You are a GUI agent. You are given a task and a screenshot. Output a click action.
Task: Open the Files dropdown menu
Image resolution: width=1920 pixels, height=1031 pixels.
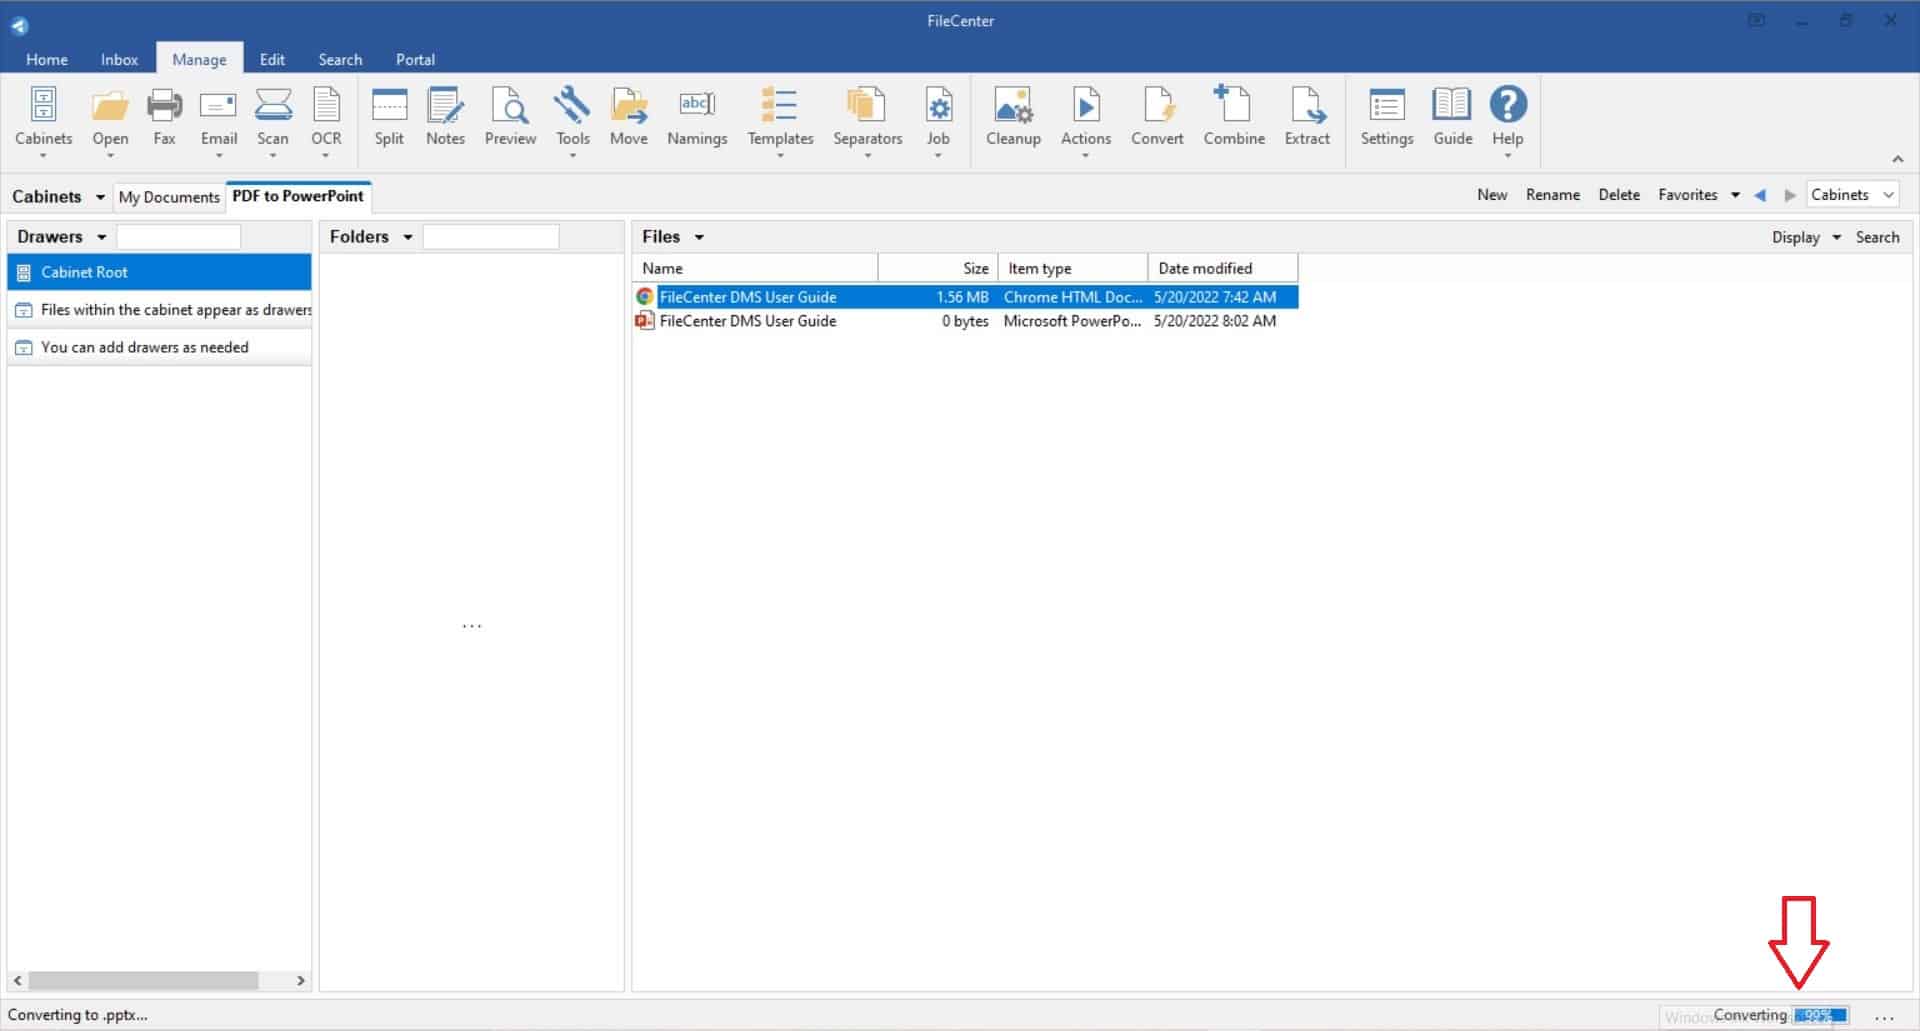(x=699, y=237)
